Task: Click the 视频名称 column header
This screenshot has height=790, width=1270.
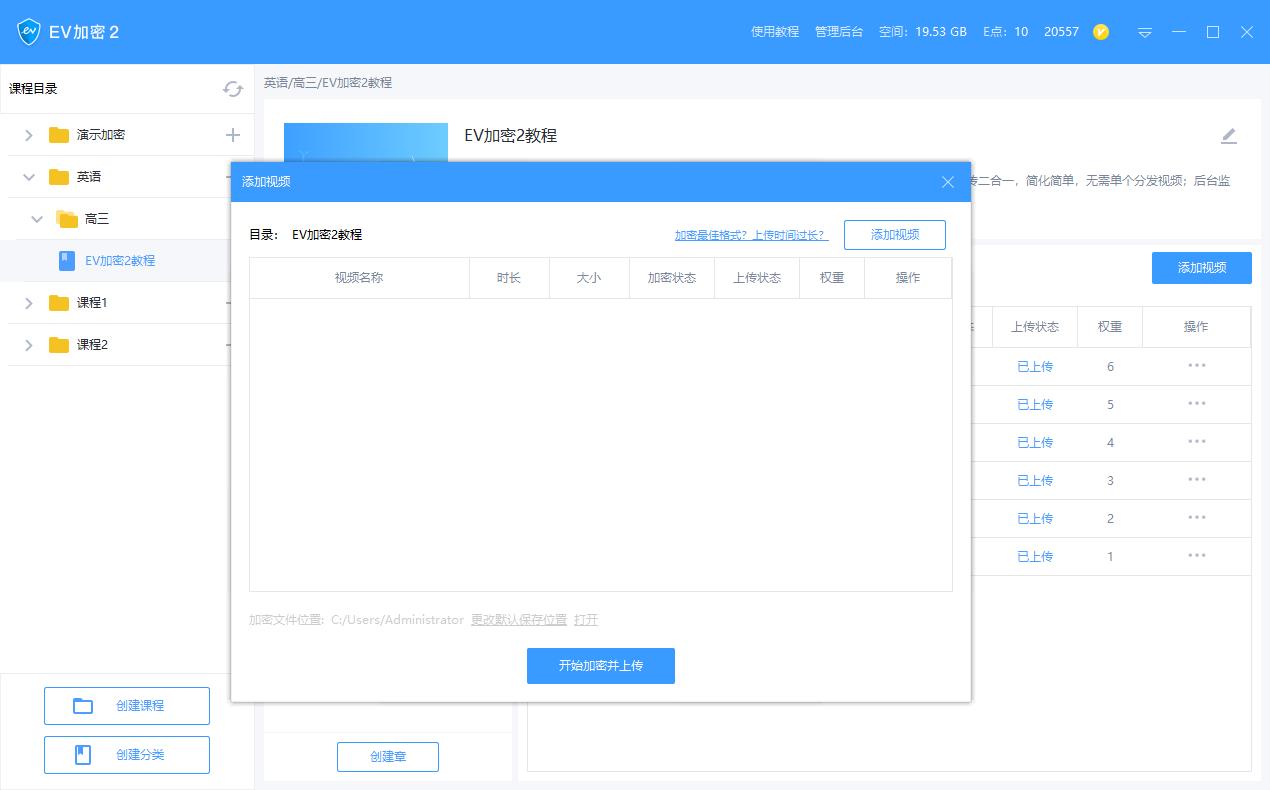Action: [359, 278]
